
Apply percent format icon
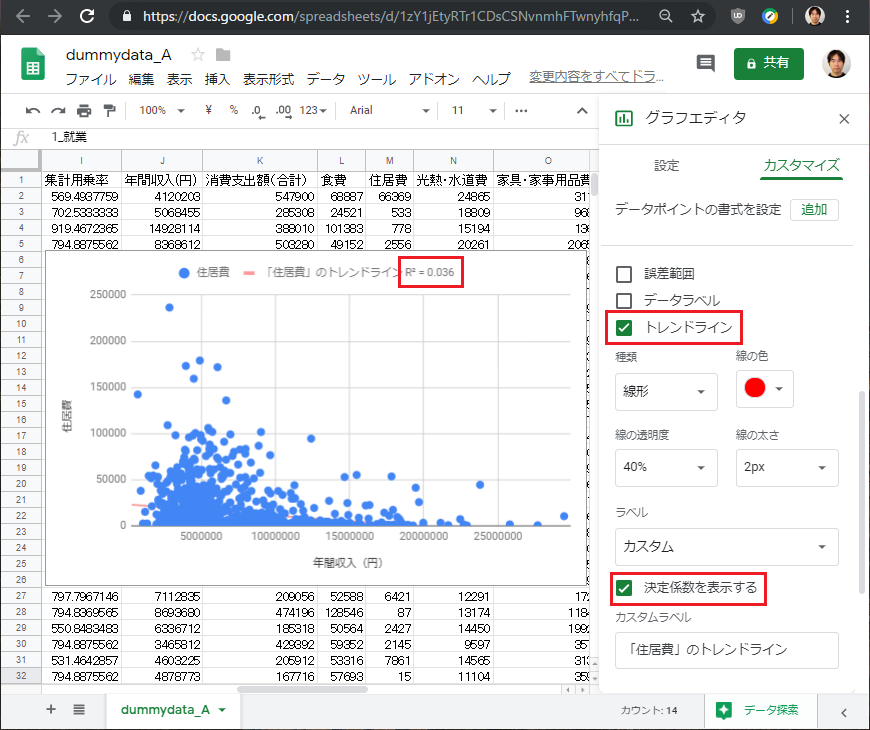234,110
